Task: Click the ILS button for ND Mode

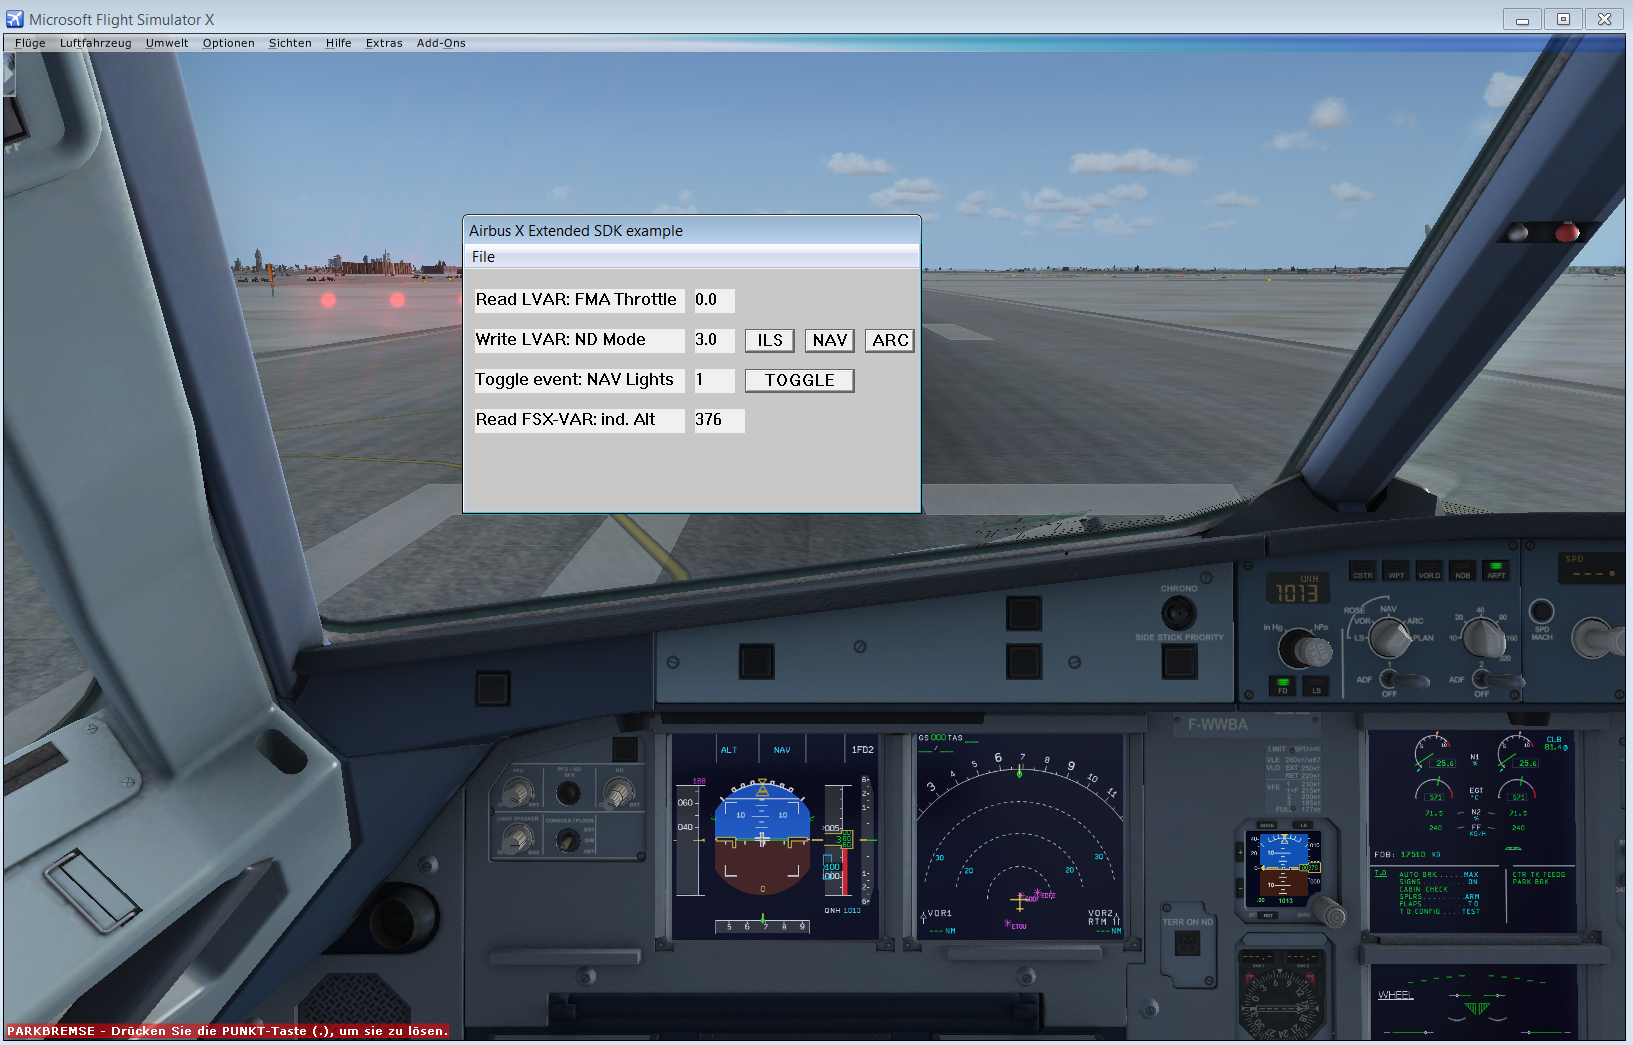Action: click(770, 340)
